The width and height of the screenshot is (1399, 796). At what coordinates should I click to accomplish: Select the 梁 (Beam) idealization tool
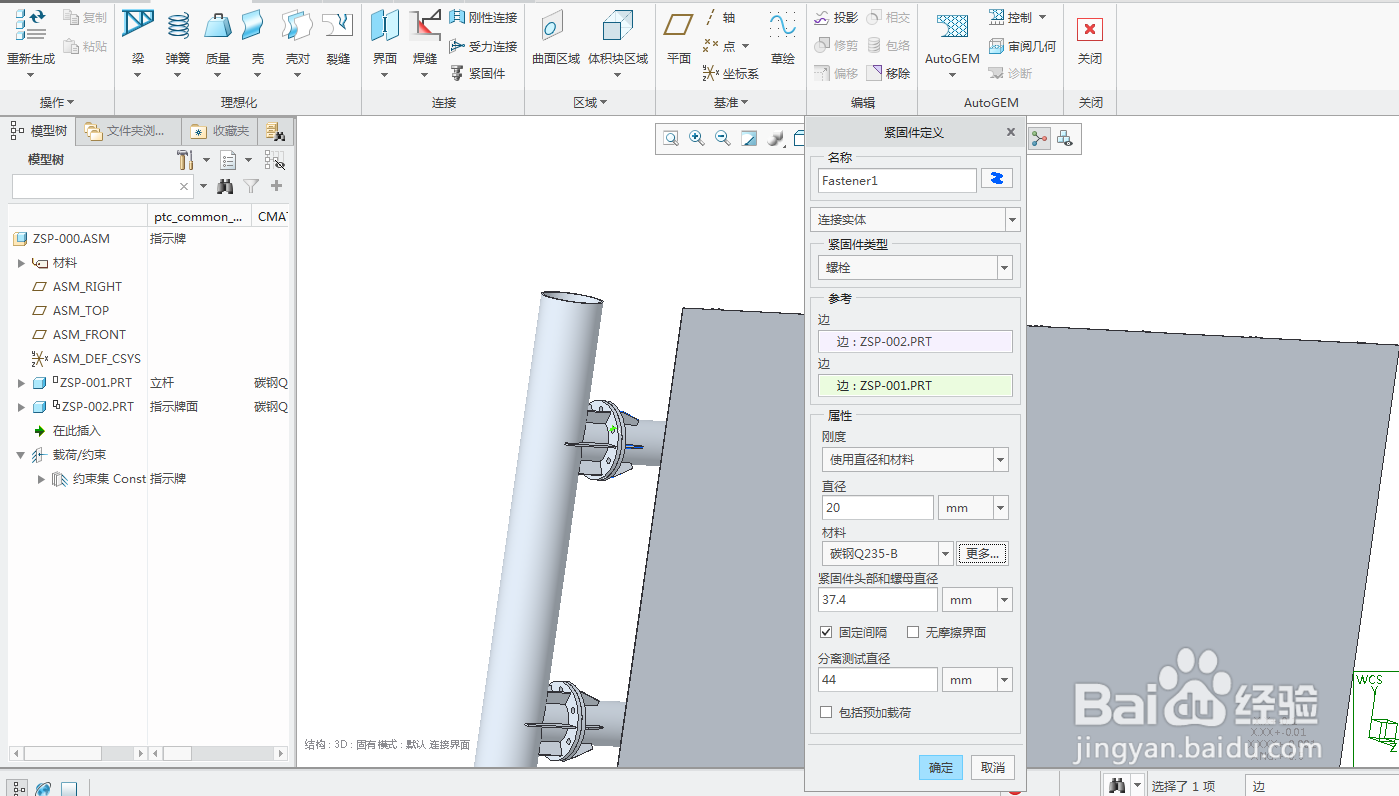point(138,24)
